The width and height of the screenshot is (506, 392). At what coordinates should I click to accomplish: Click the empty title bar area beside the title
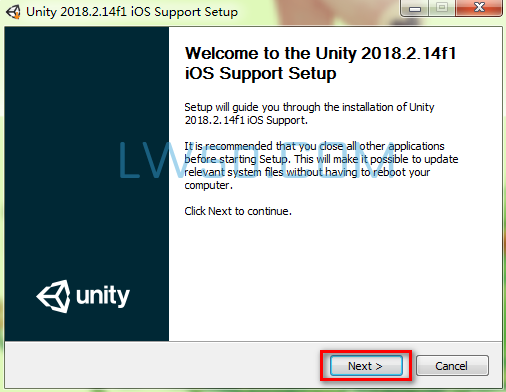click(x=317, y=12)
